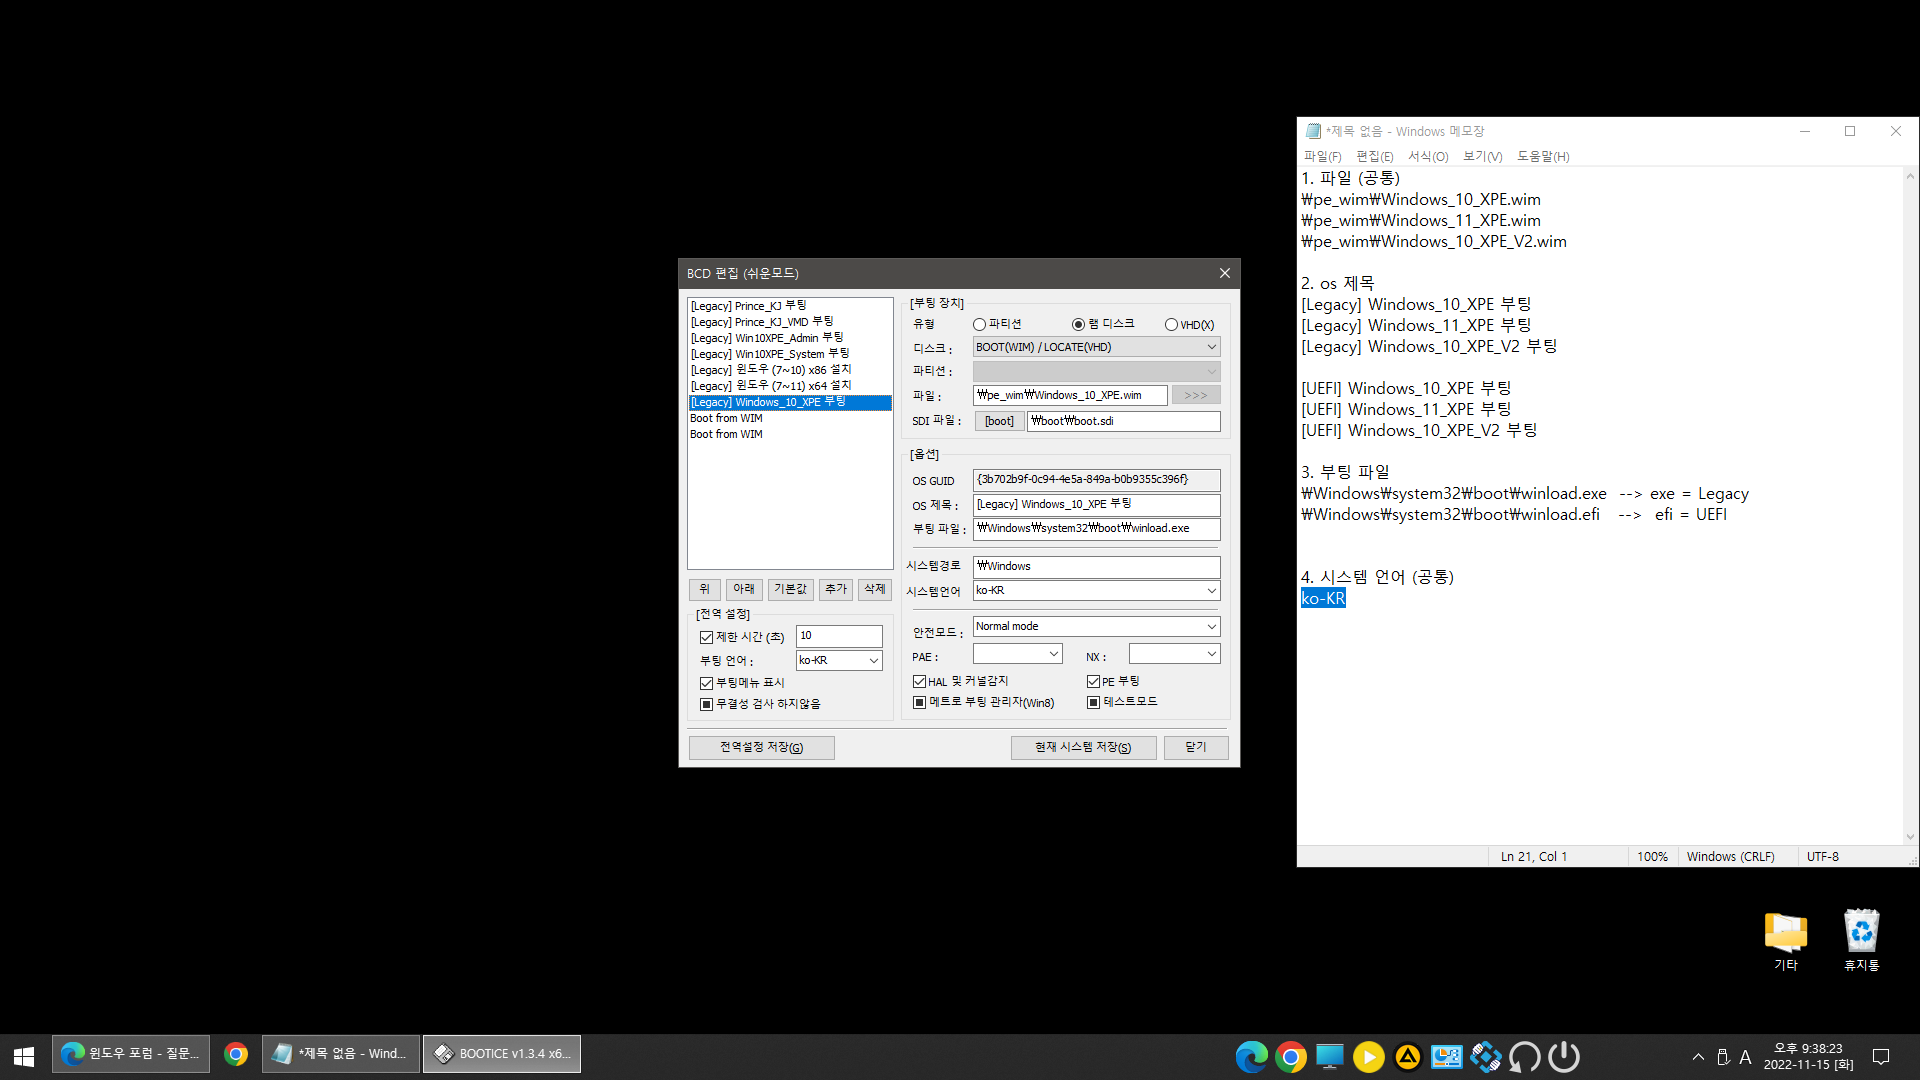Toggle the 테스트모드 checkbox

pos(1094,702)
